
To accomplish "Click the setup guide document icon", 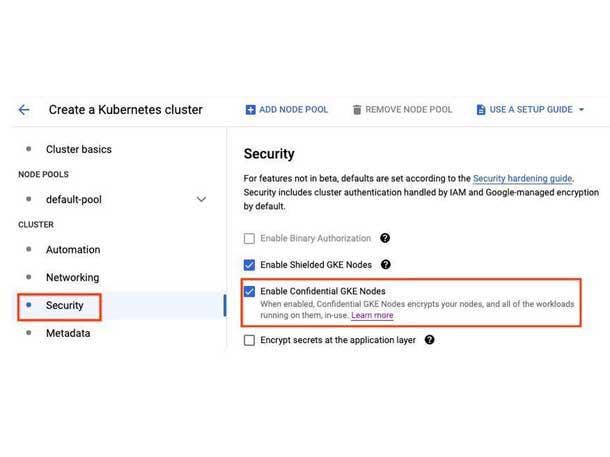I will [x=481, y=110].
